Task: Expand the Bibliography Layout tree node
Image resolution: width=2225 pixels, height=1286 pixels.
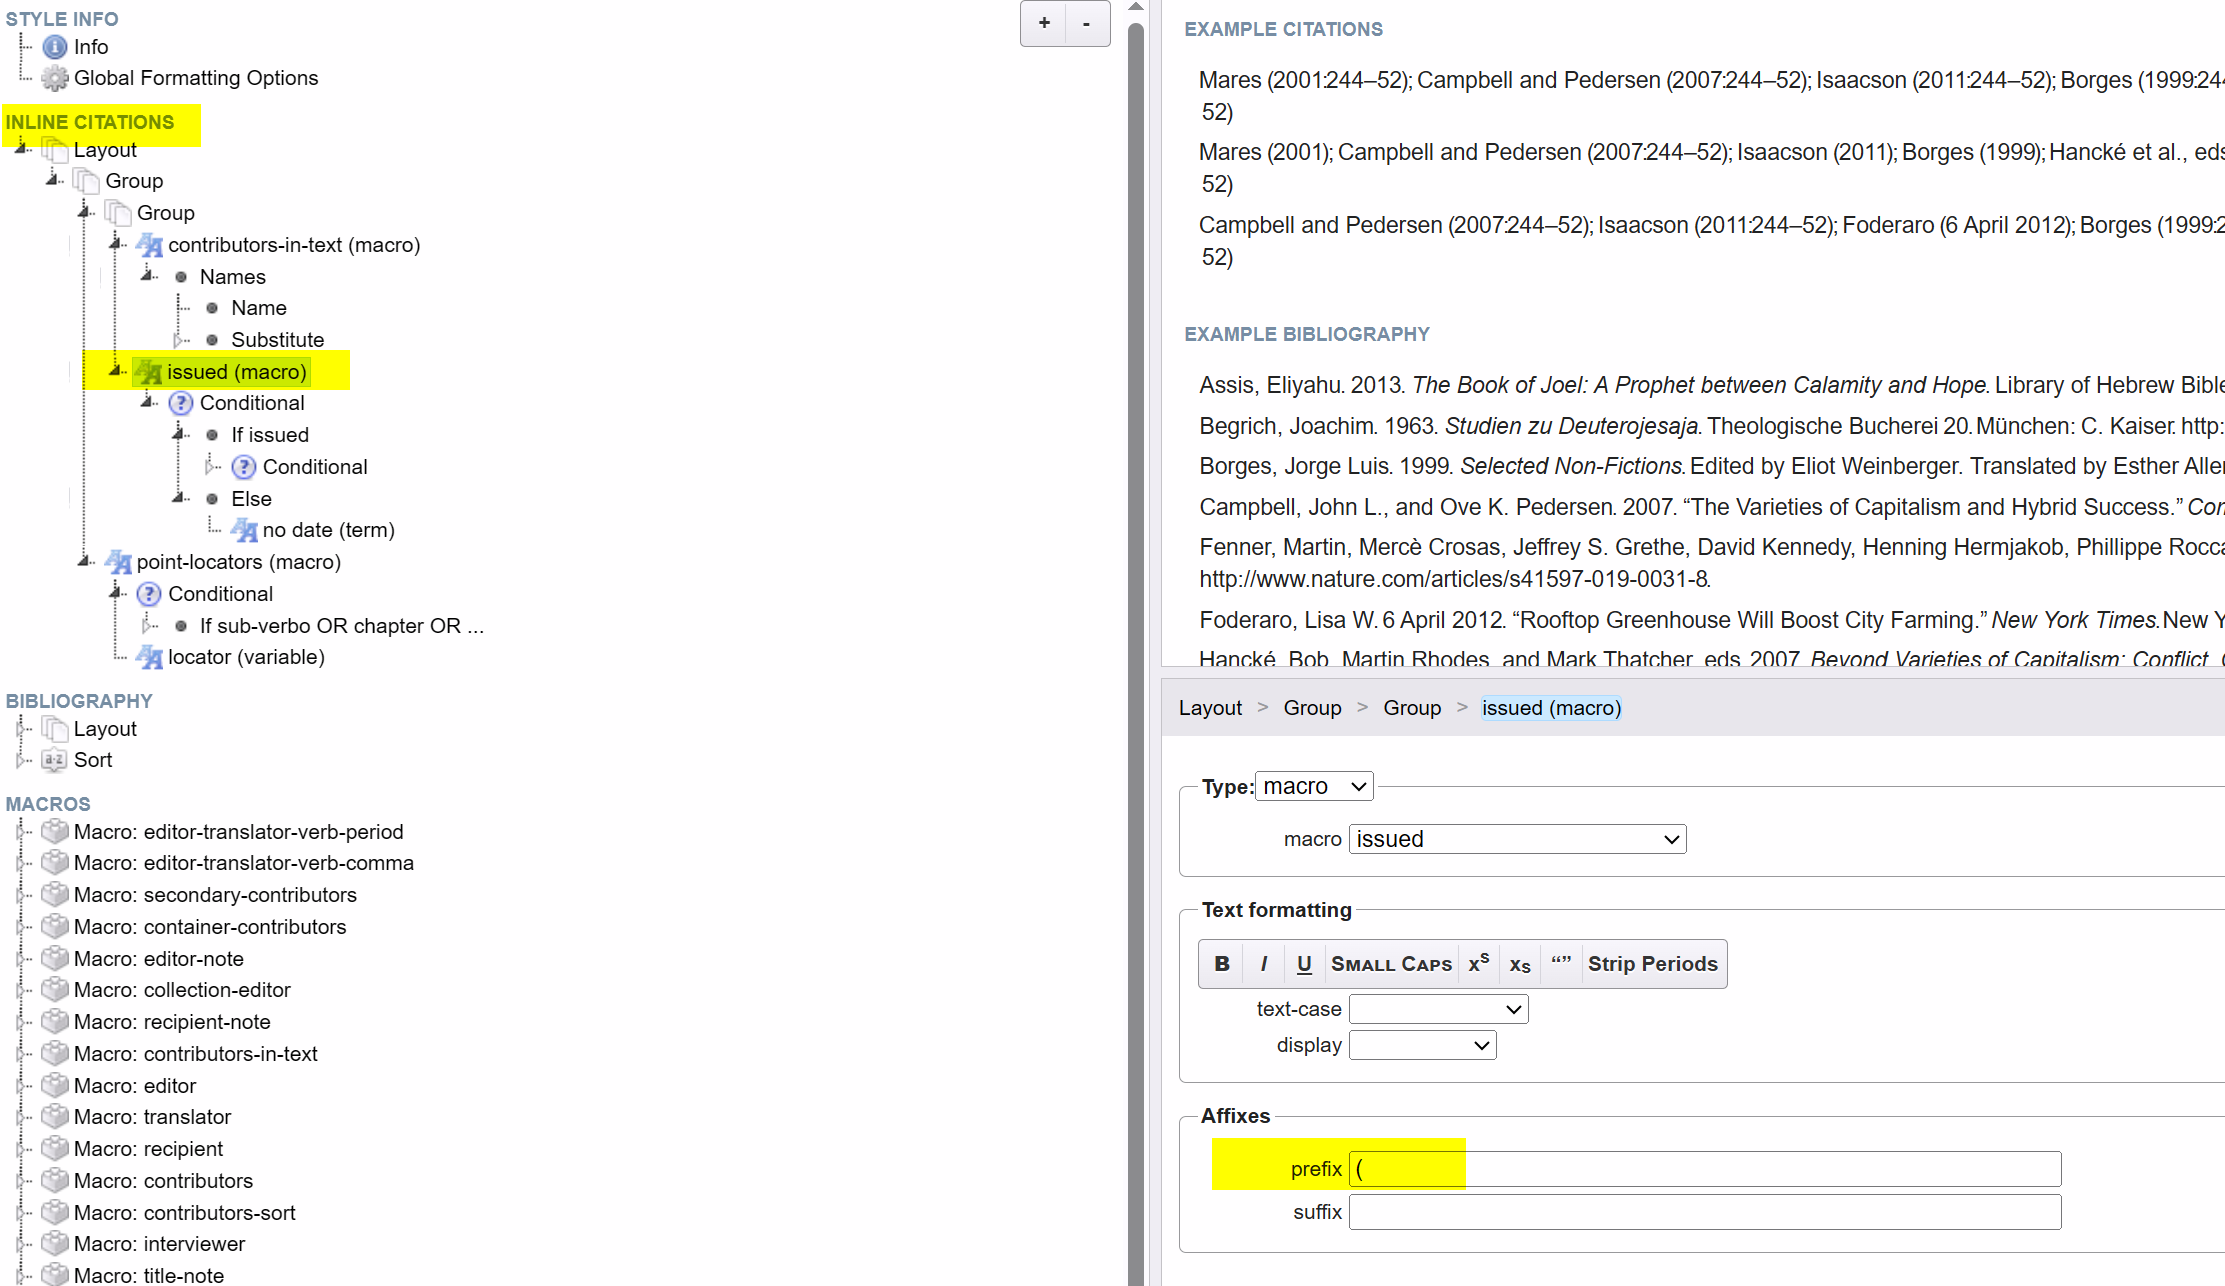Action: coord(19,729)
